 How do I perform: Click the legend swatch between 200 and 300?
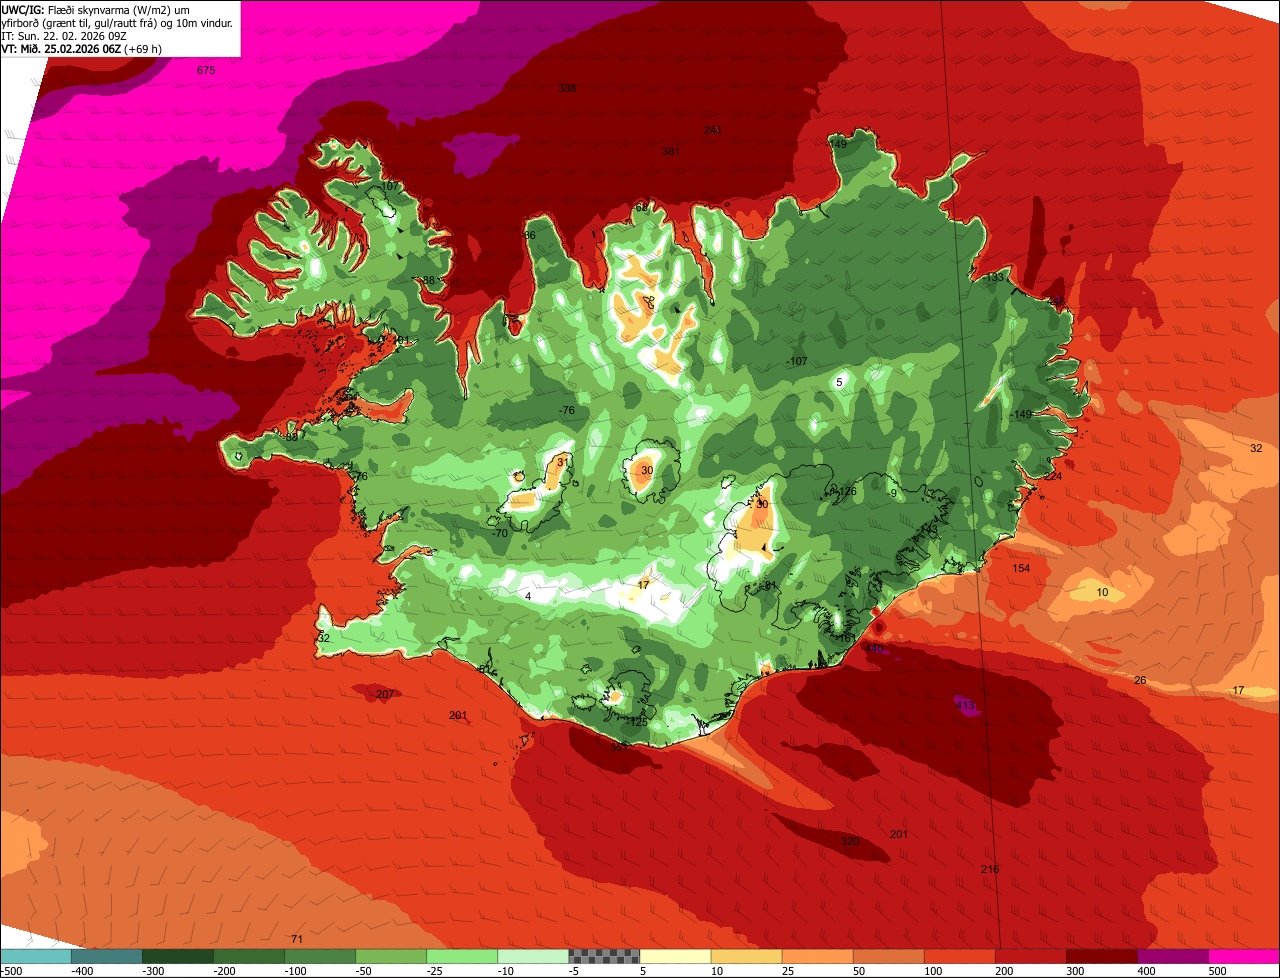coord(1030,956)
